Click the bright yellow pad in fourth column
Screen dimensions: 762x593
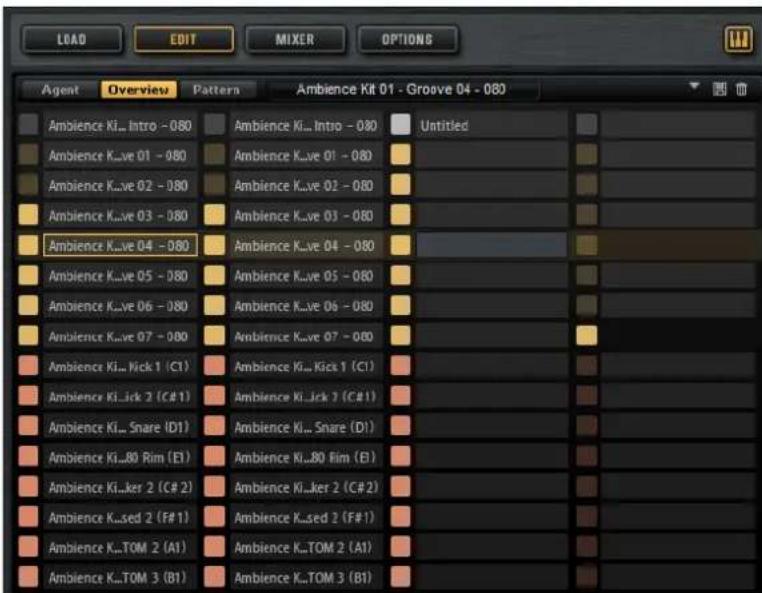(x=587, y=335)
